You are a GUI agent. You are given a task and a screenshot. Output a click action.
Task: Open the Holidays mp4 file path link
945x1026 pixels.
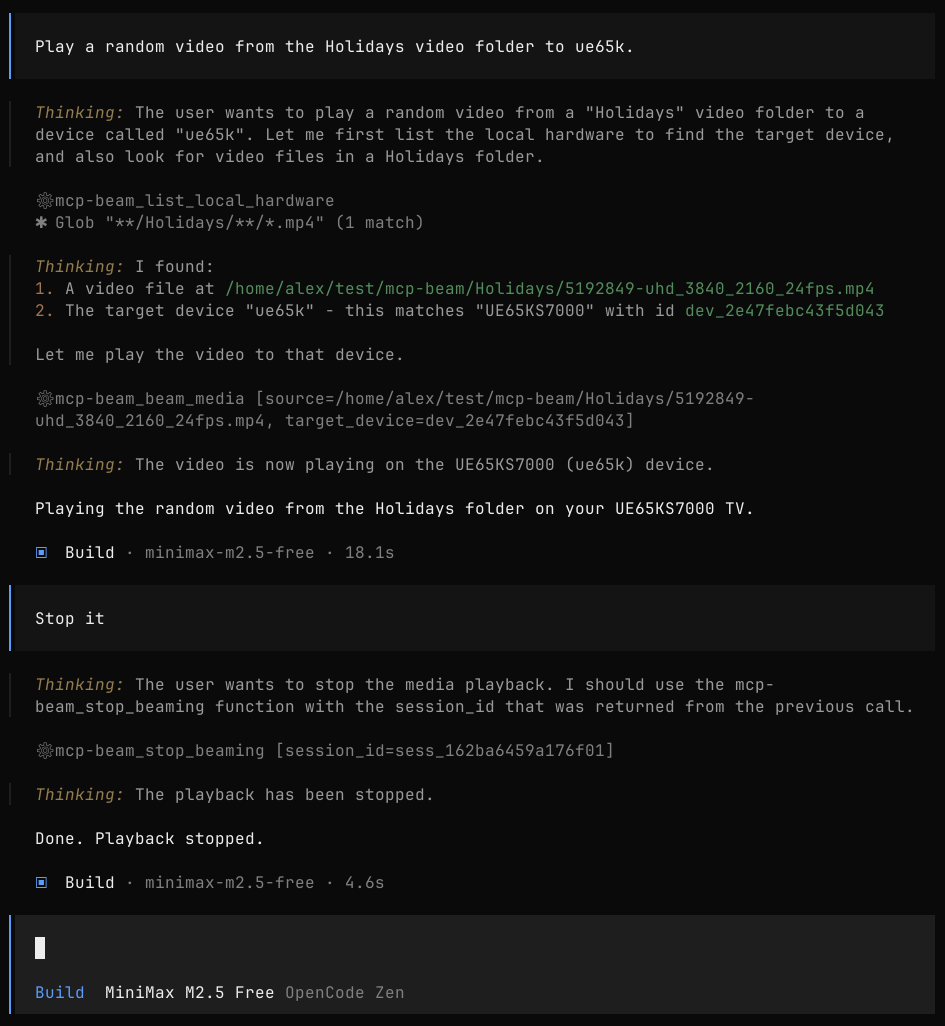pos(550,289)
